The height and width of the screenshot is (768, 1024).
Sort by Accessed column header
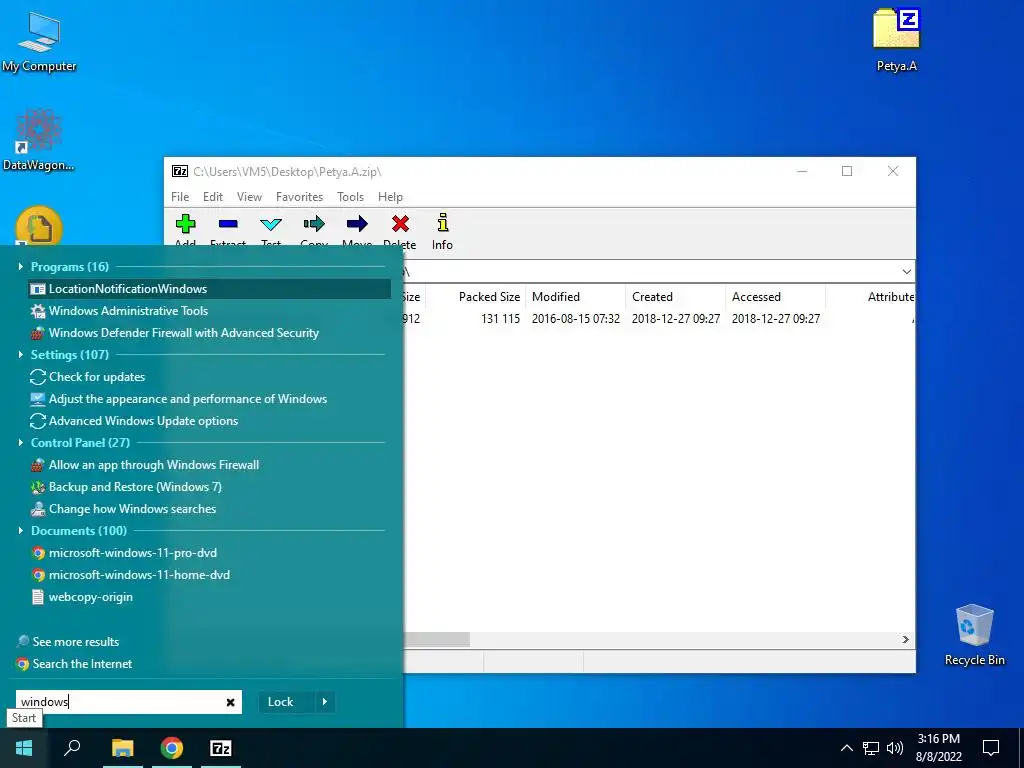[x=775, y=296]
